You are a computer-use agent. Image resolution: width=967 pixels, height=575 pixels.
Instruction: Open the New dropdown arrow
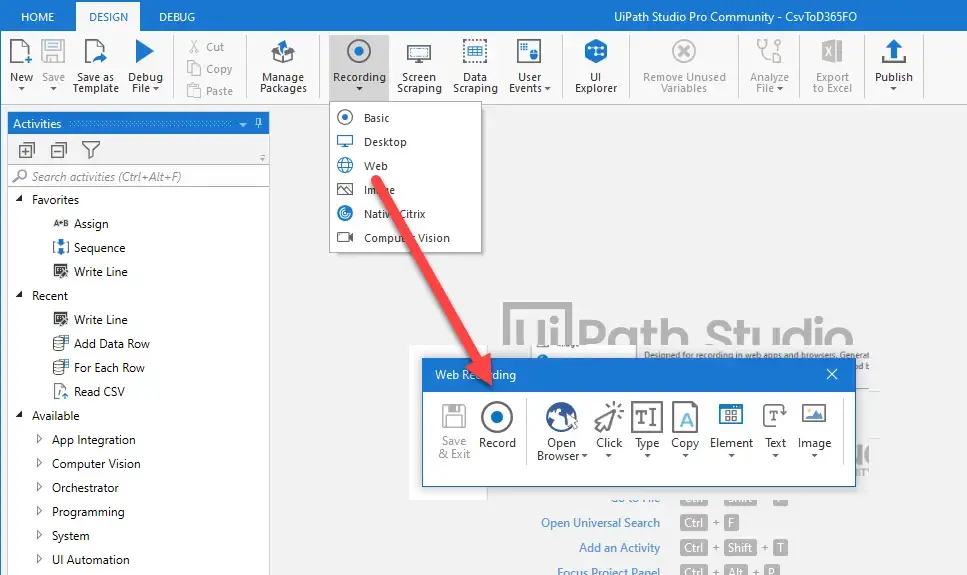coord(21,89)
